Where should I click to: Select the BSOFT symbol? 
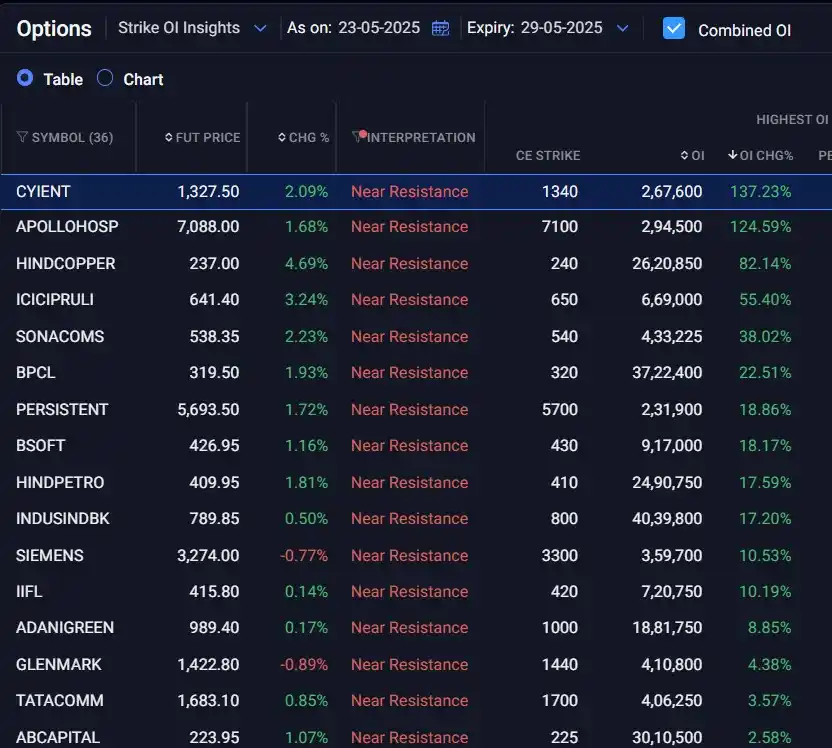tap(40, 446)
